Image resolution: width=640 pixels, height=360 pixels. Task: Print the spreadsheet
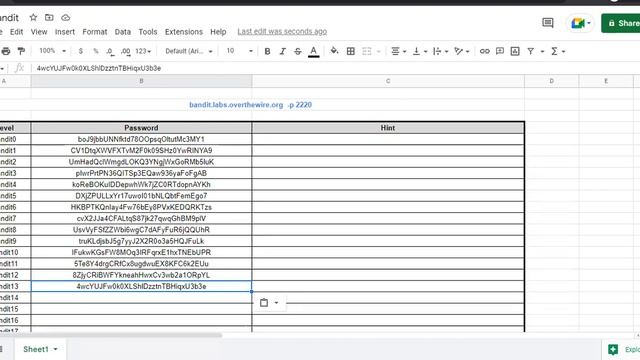6,51
